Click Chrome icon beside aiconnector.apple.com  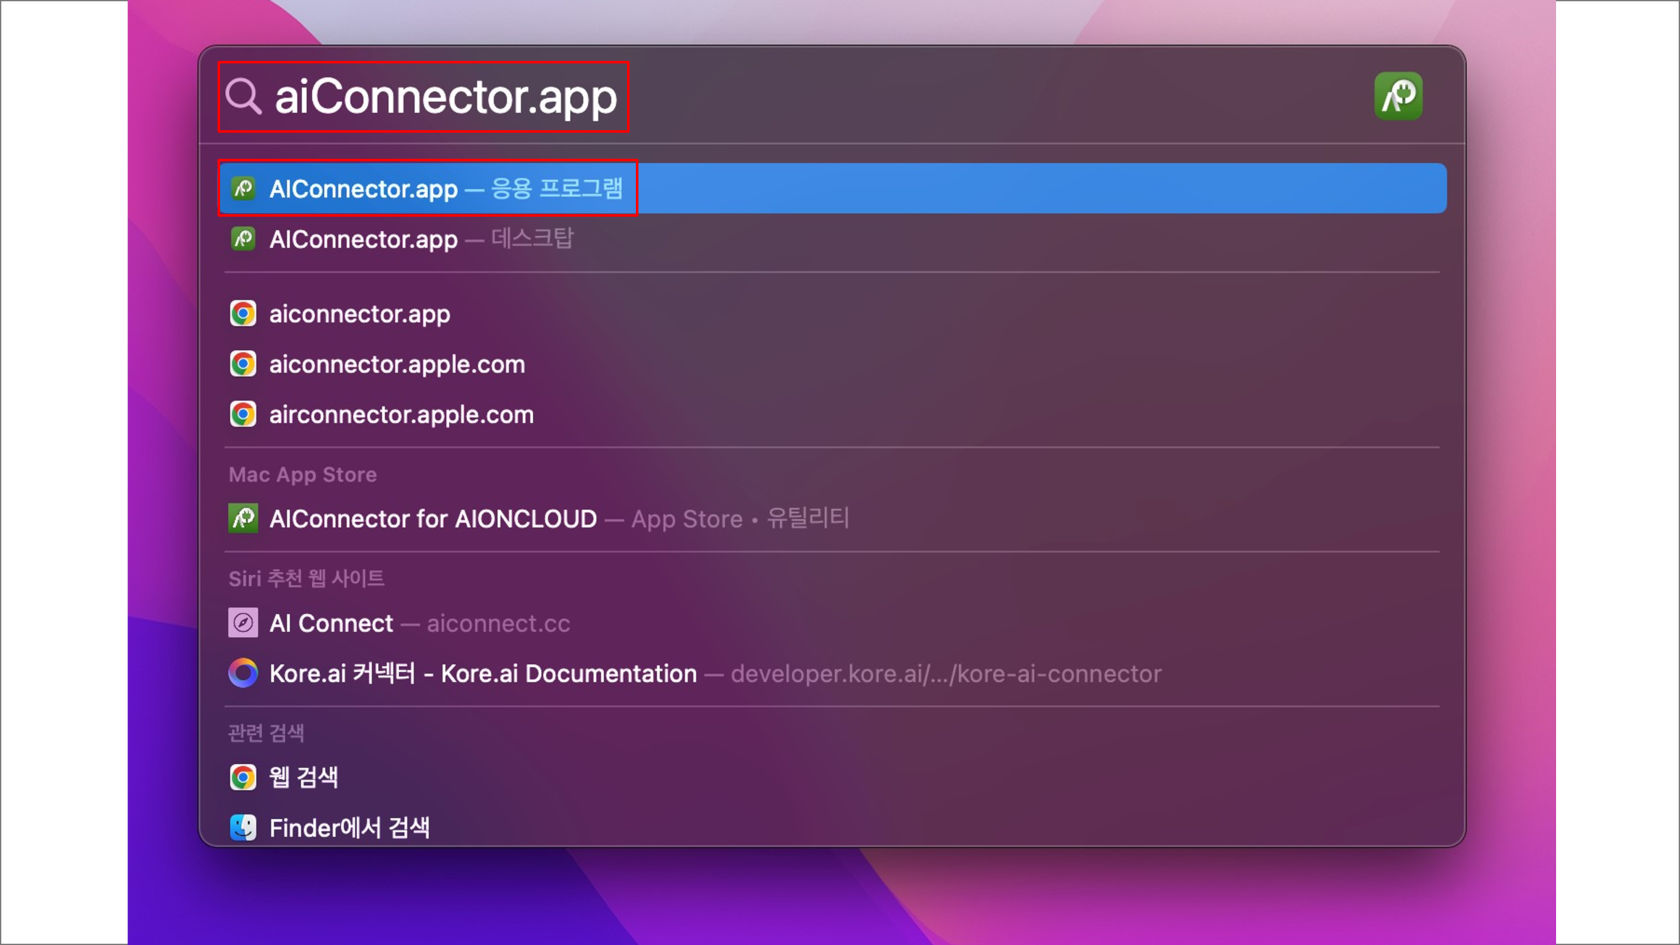[x=243, y=364]
